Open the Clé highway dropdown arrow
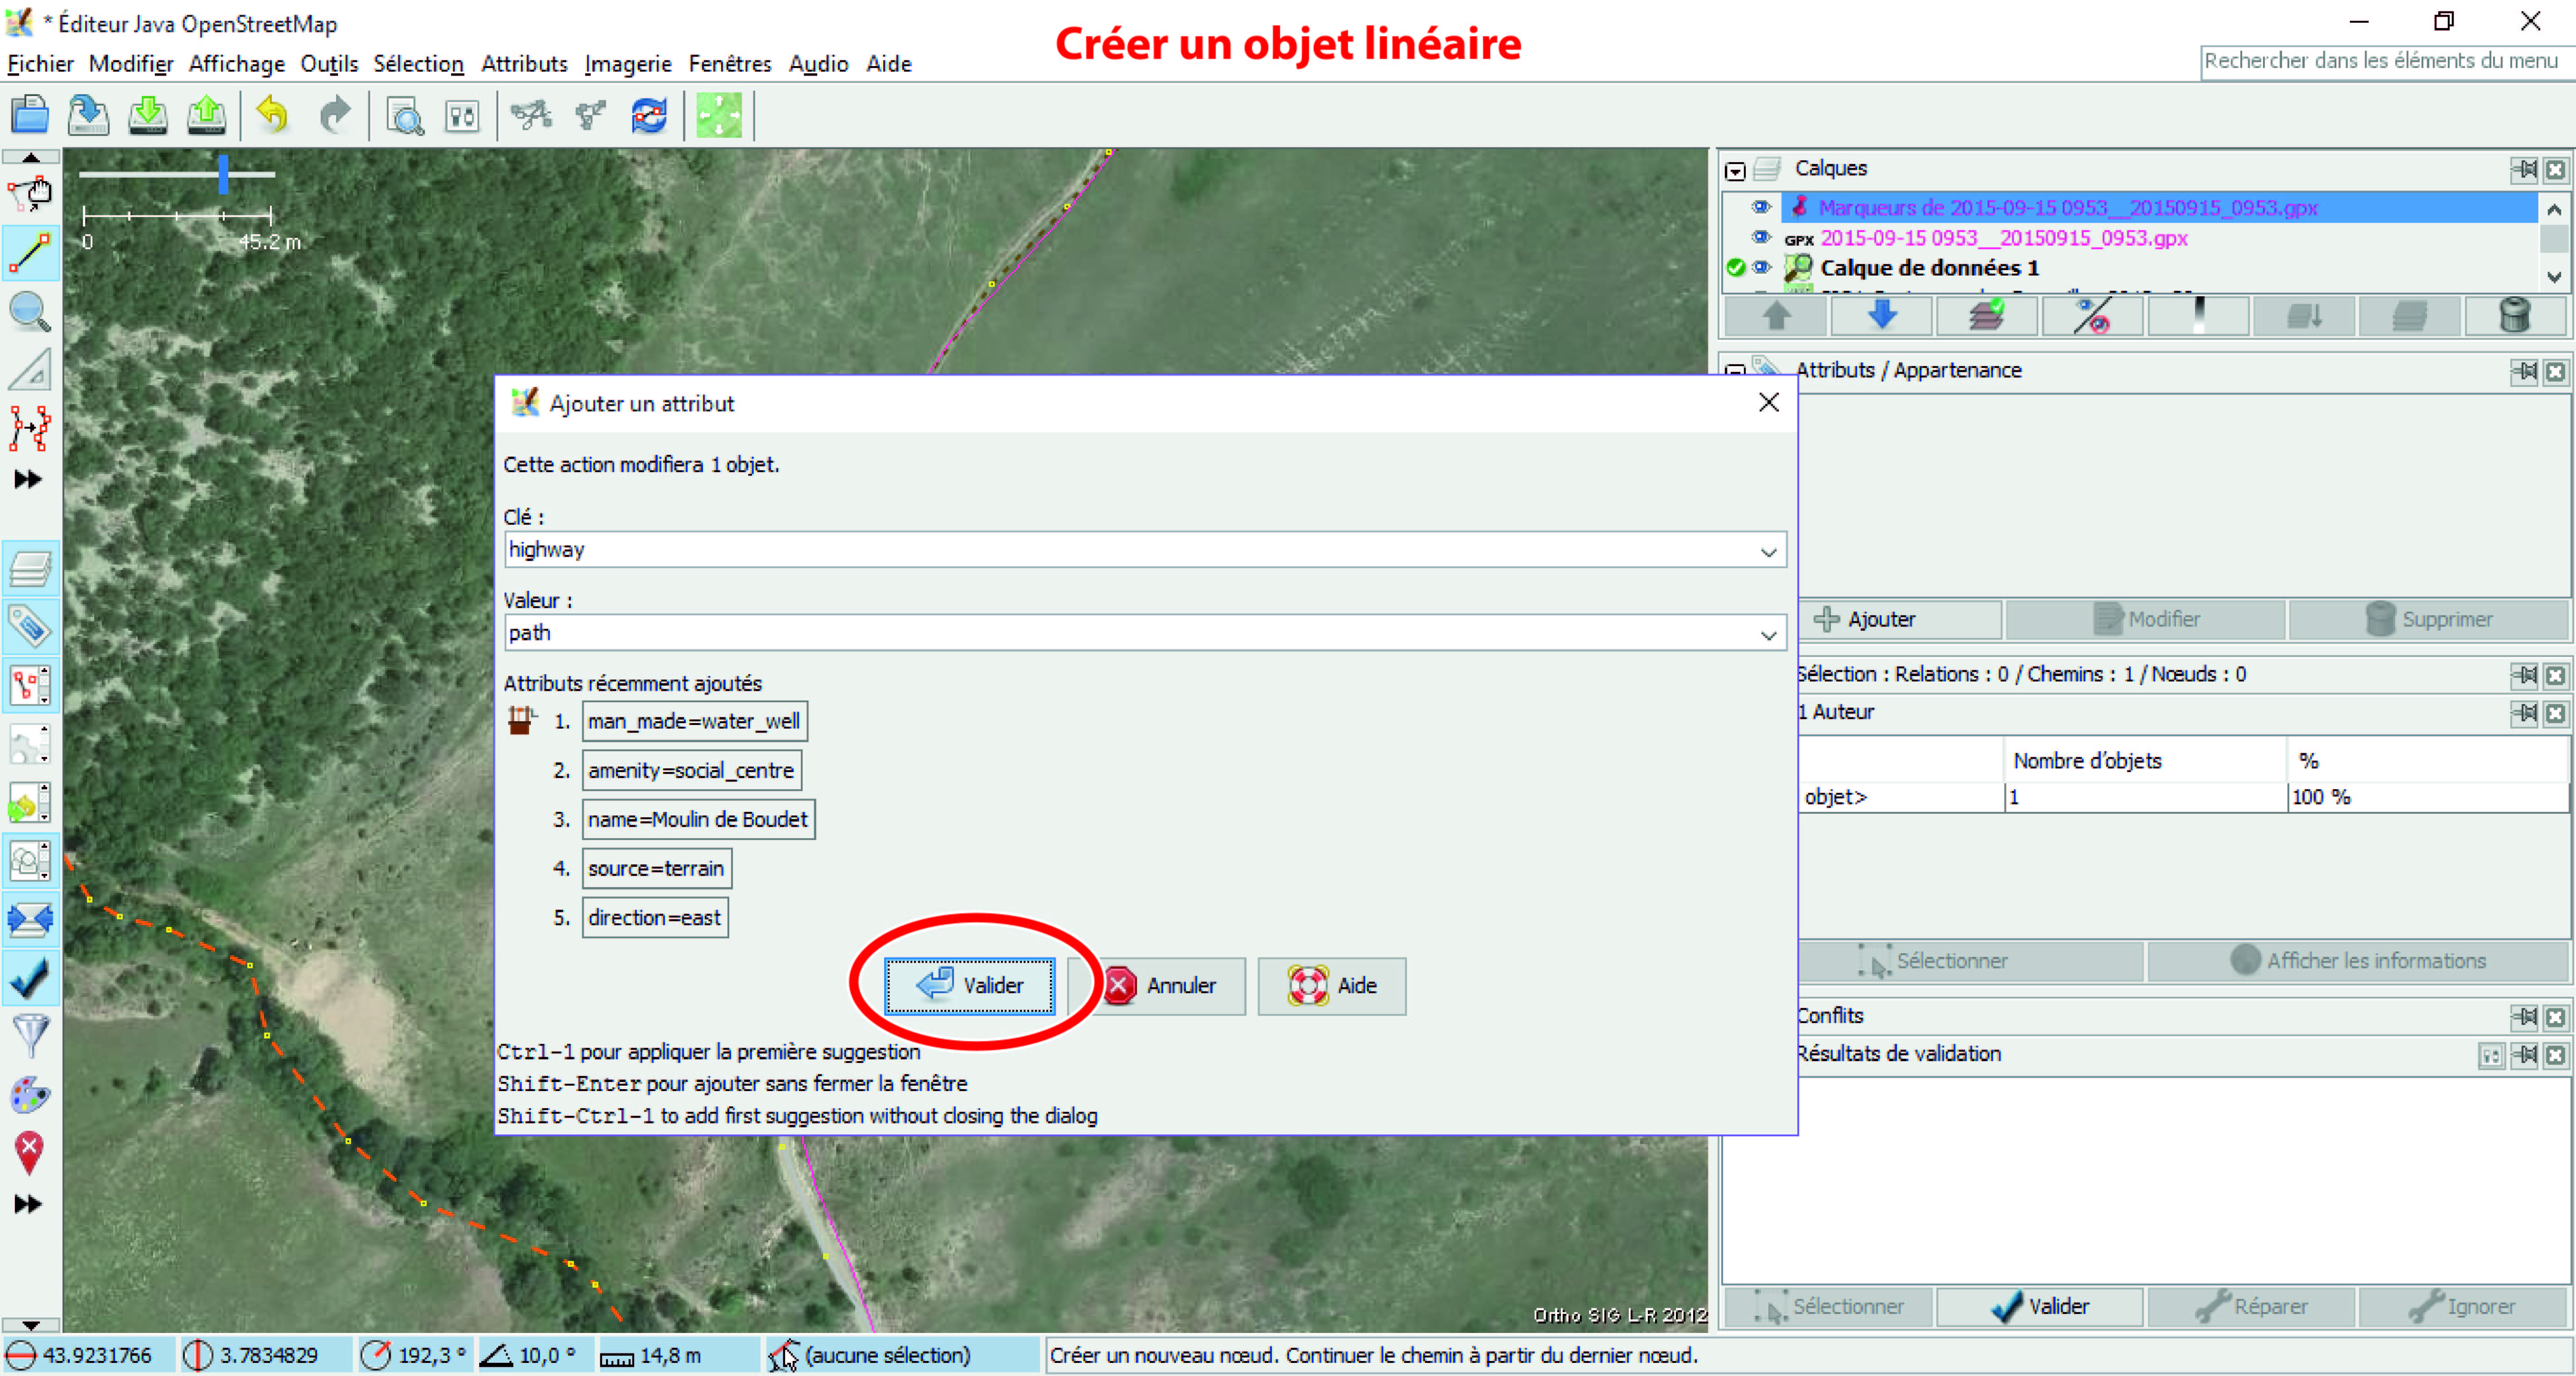 (1768, 551)
